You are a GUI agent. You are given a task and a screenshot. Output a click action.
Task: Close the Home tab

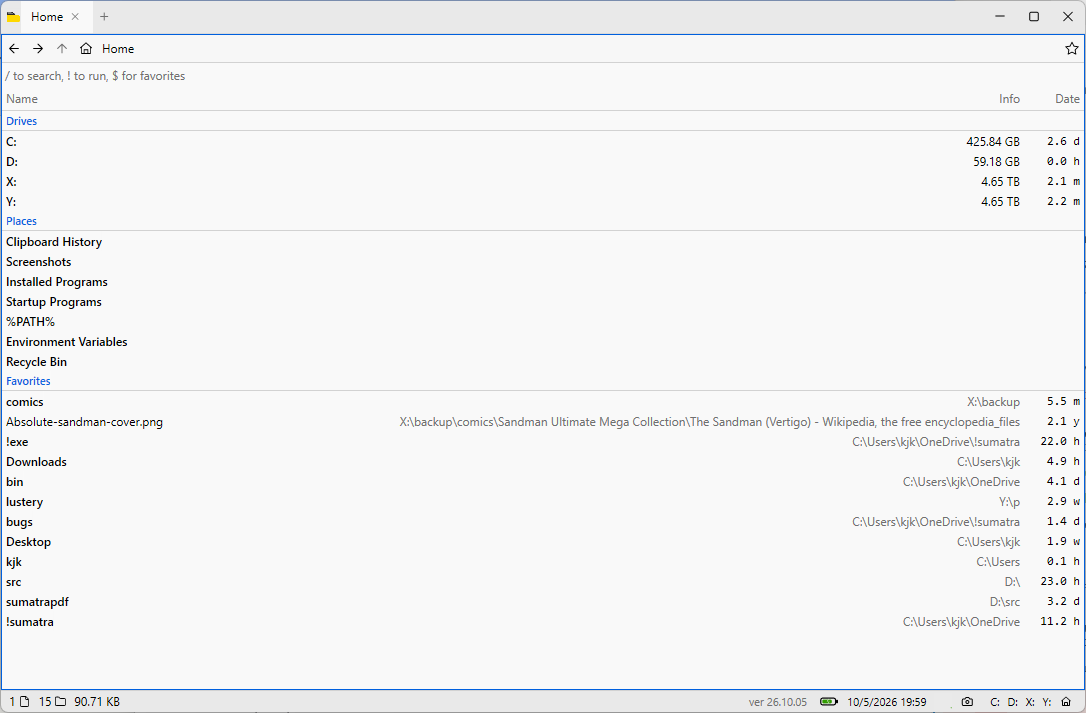point(75,17)
